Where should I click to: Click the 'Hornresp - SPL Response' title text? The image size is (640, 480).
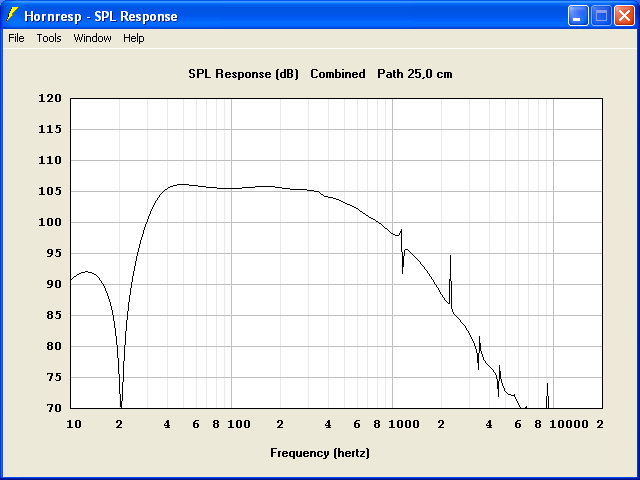pyautogui.click(x=101, y=17)
